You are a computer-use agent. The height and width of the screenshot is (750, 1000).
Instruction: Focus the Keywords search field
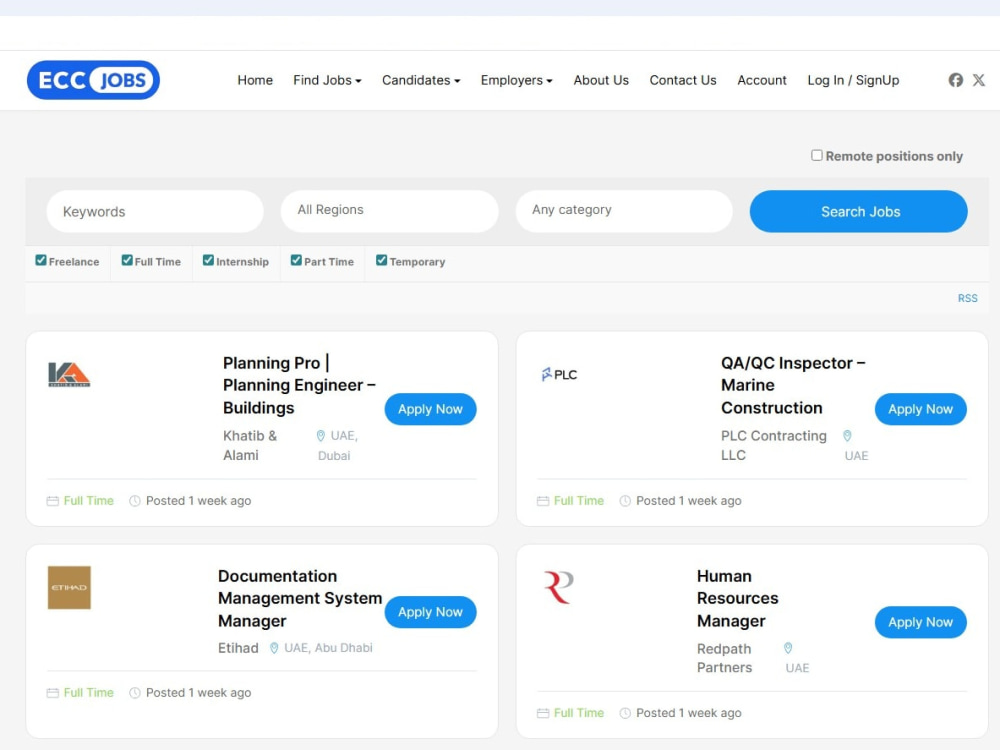(x=155, y=212)
